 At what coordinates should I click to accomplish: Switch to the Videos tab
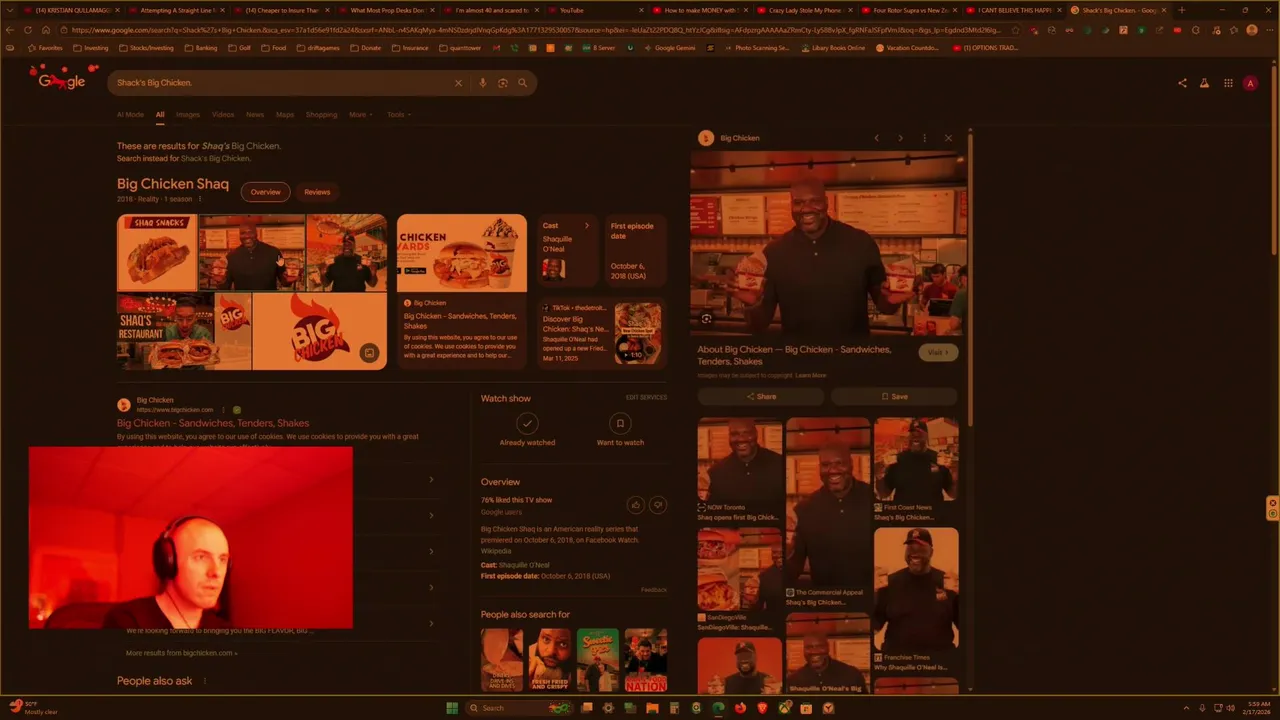point(223,115)
